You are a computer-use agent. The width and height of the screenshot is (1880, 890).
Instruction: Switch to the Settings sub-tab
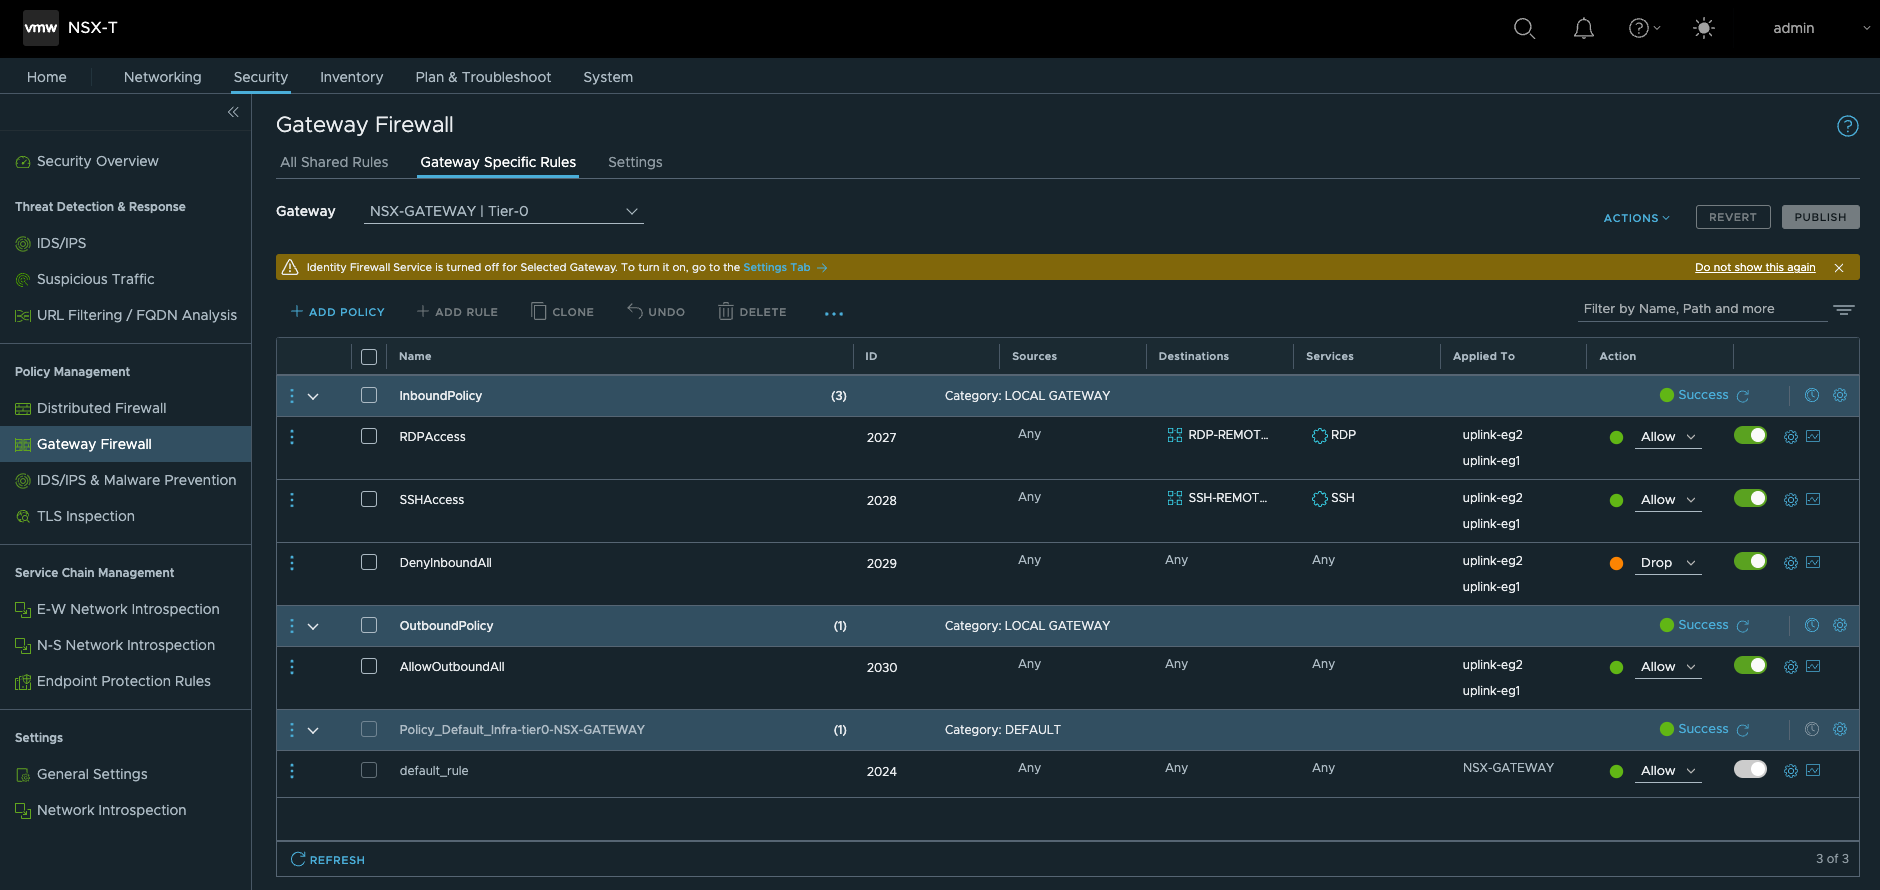635,162
